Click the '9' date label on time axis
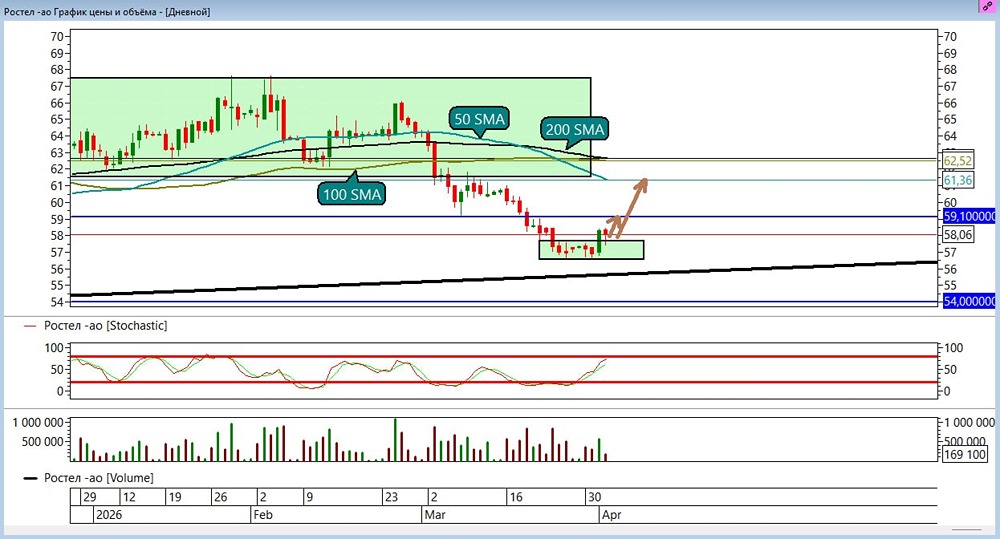 (309, 497)
